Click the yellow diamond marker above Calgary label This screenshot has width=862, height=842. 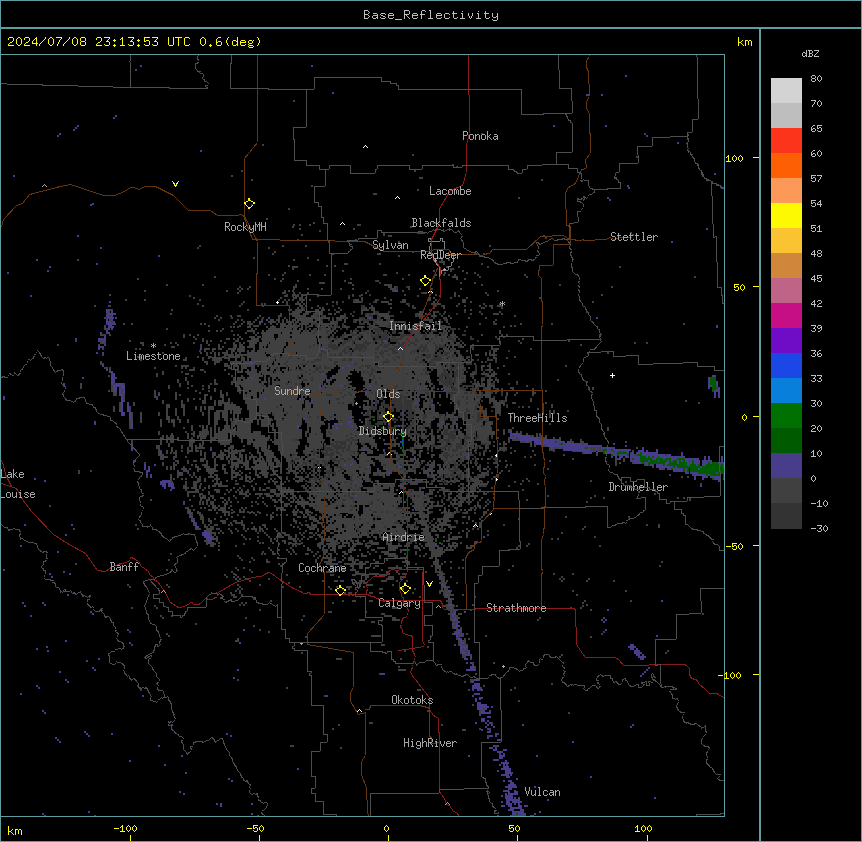(406, 589)
